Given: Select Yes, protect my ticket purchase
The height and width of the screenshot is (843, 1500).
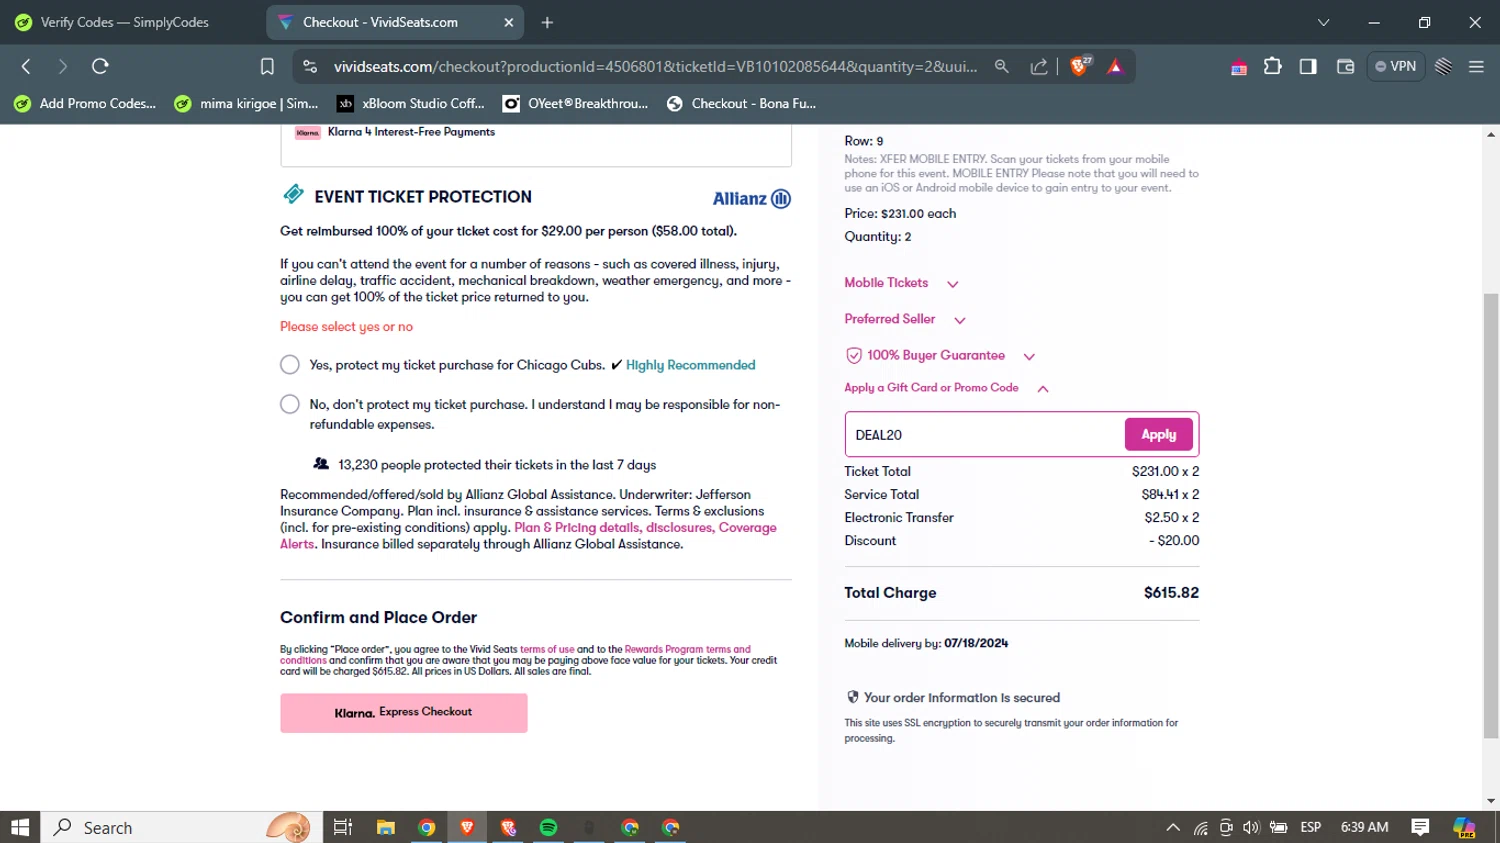Looking at the screenshot, I should click(290, 365).
